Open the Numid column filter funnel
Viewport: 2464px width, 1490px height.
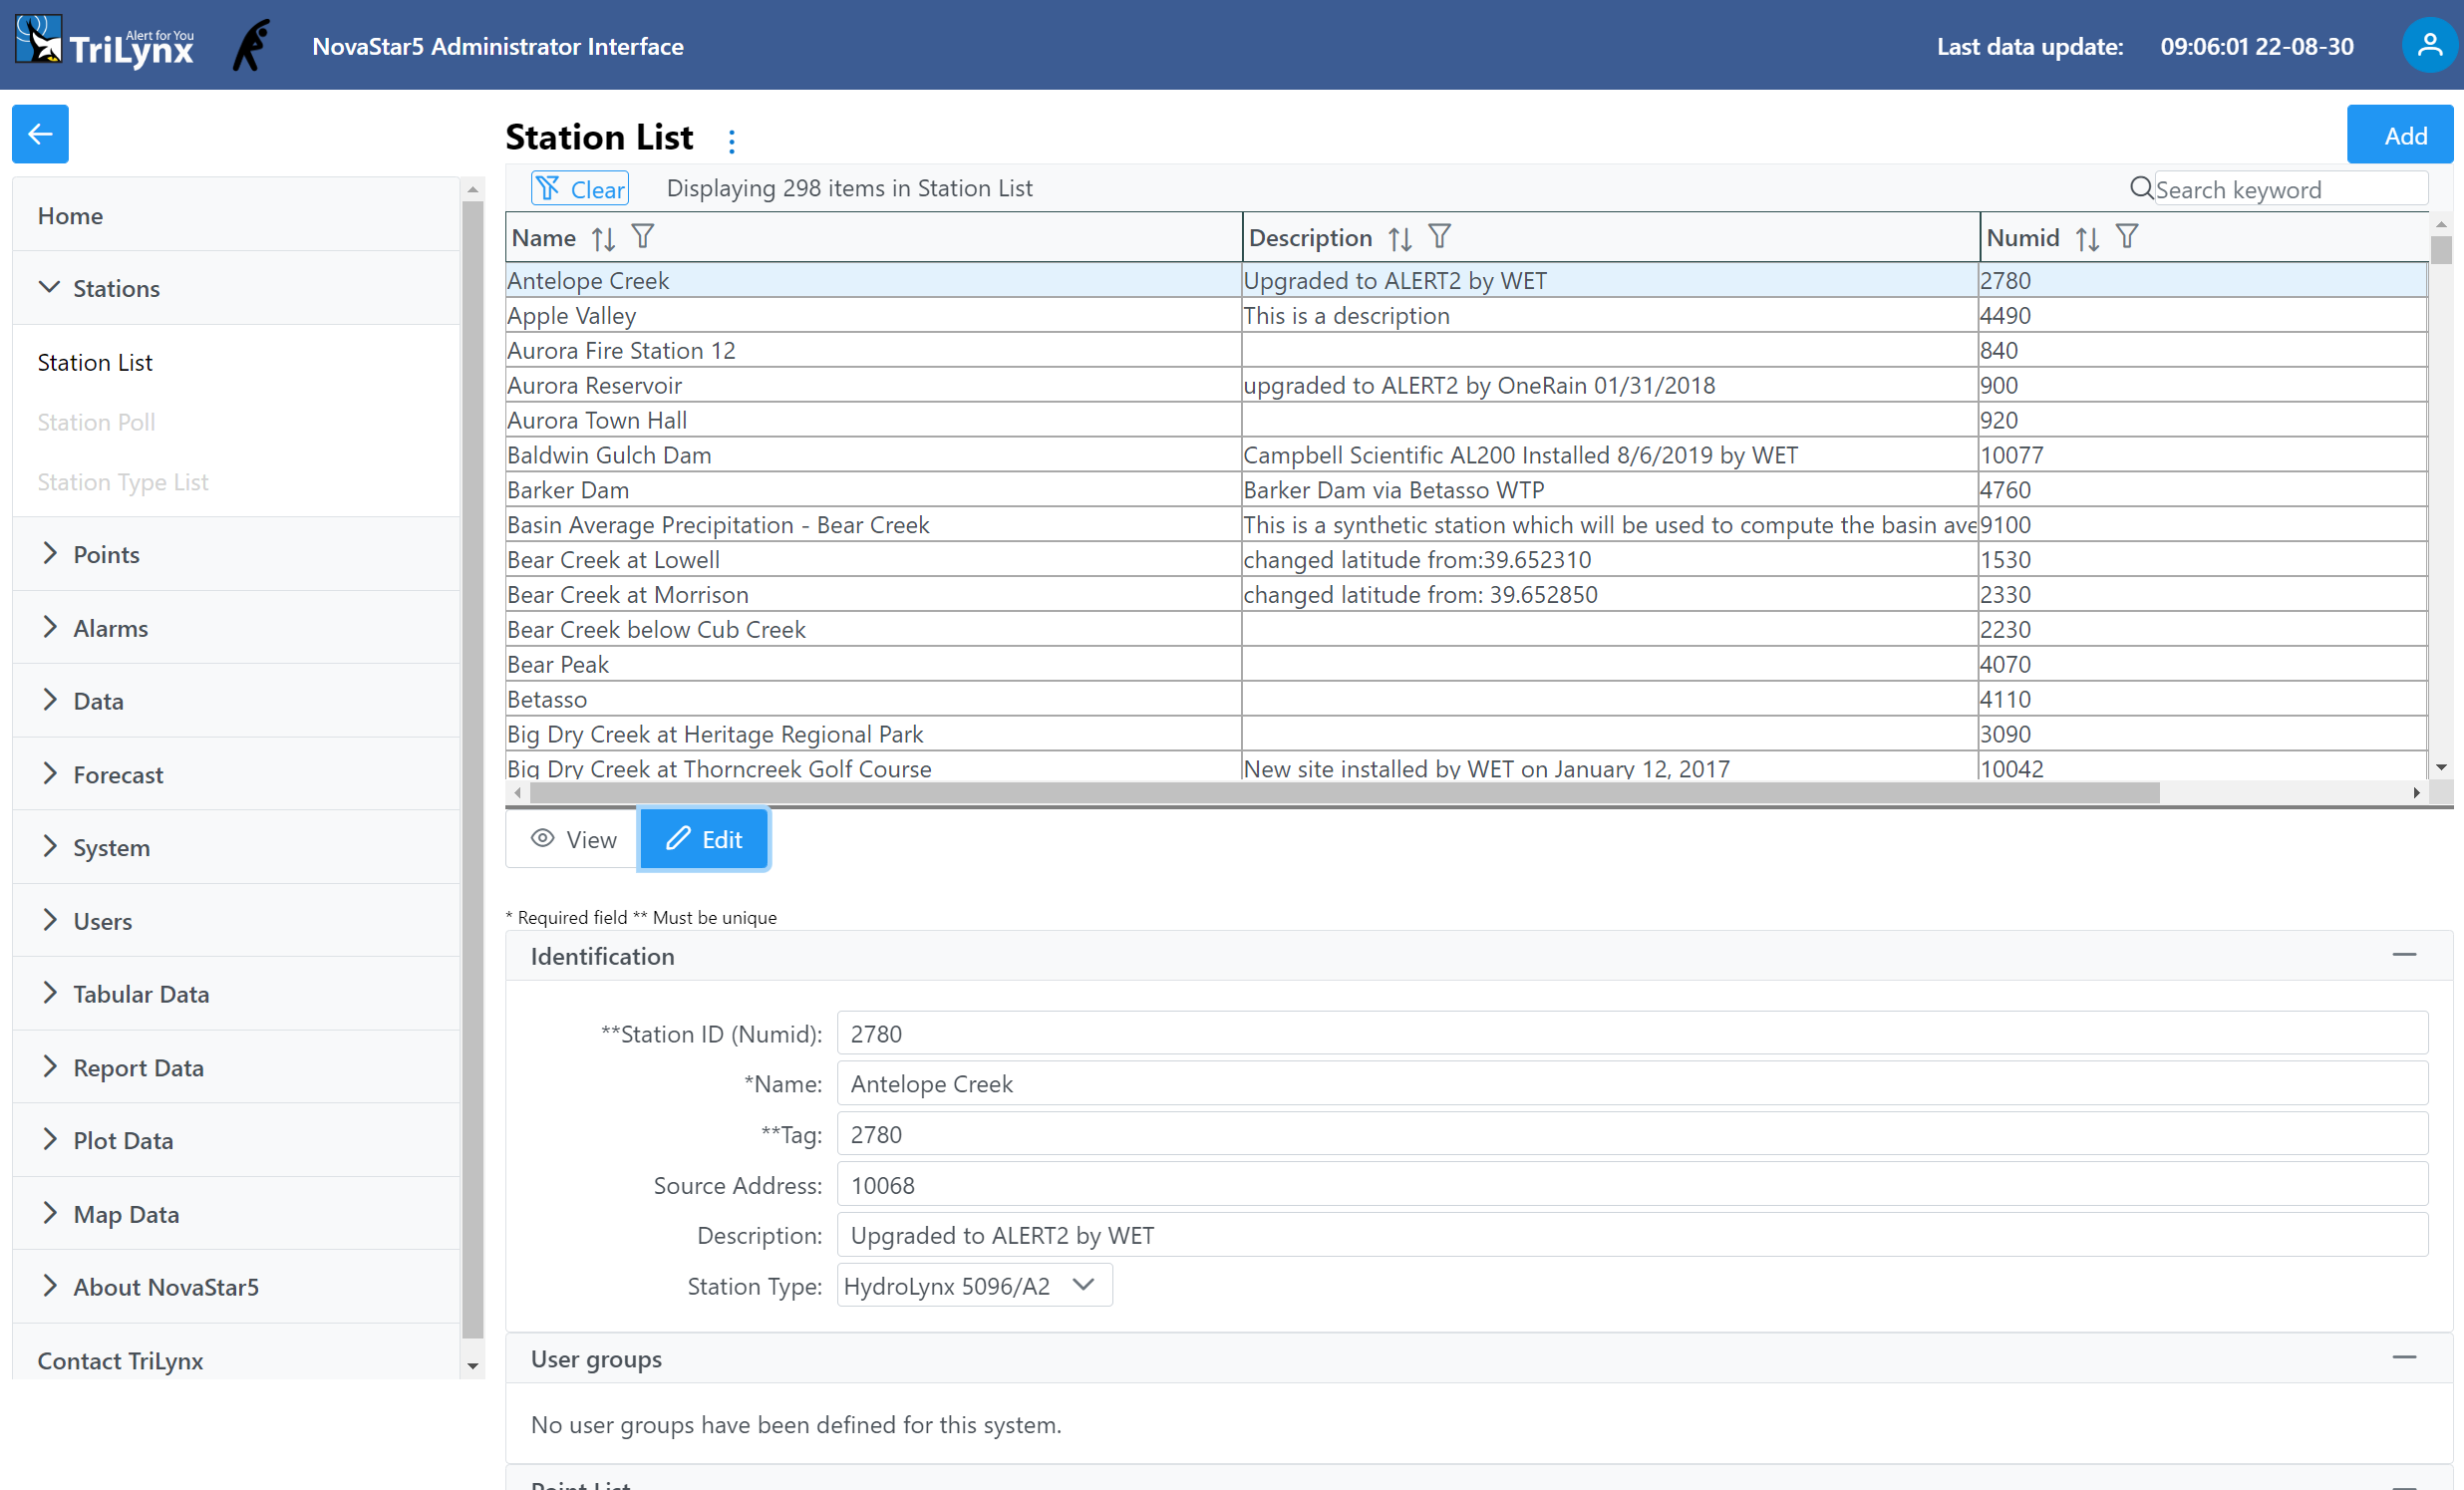(2126, 237)
